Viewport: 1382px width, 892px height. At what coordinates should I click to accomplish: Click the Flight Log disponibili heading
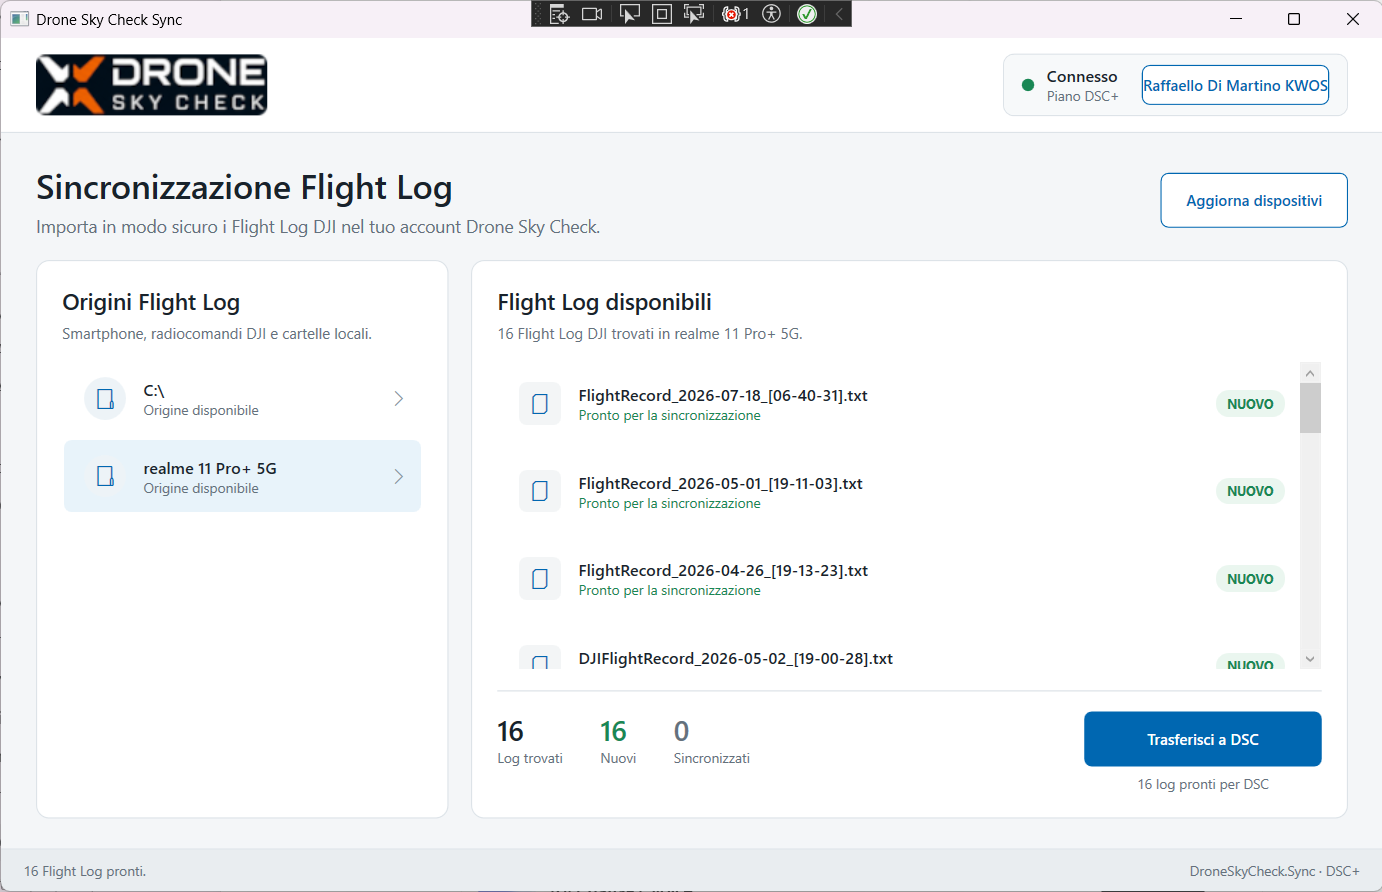click(605, 302)
